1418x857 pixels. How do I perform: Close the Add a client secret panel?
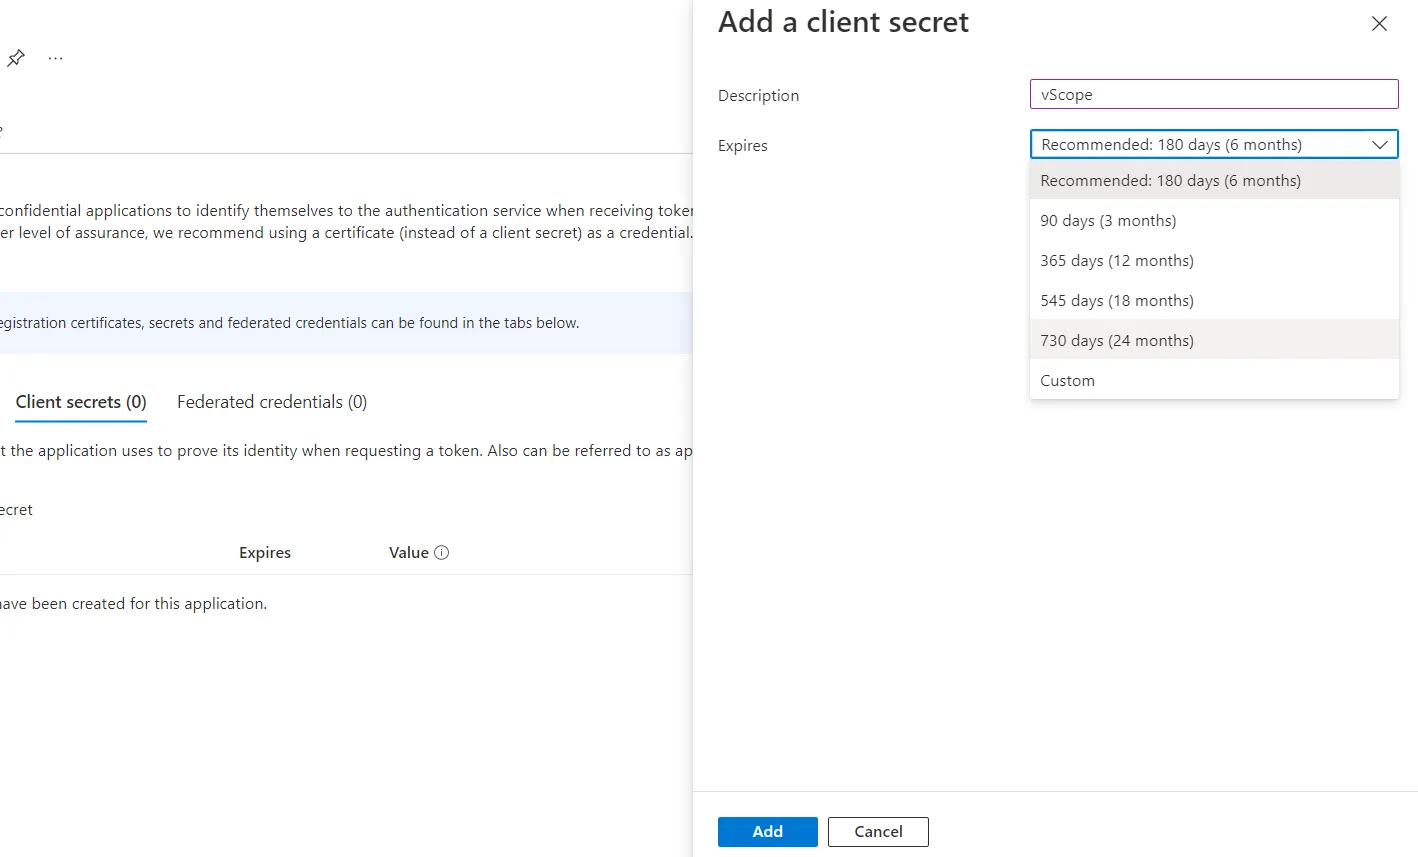point(1379,23)
